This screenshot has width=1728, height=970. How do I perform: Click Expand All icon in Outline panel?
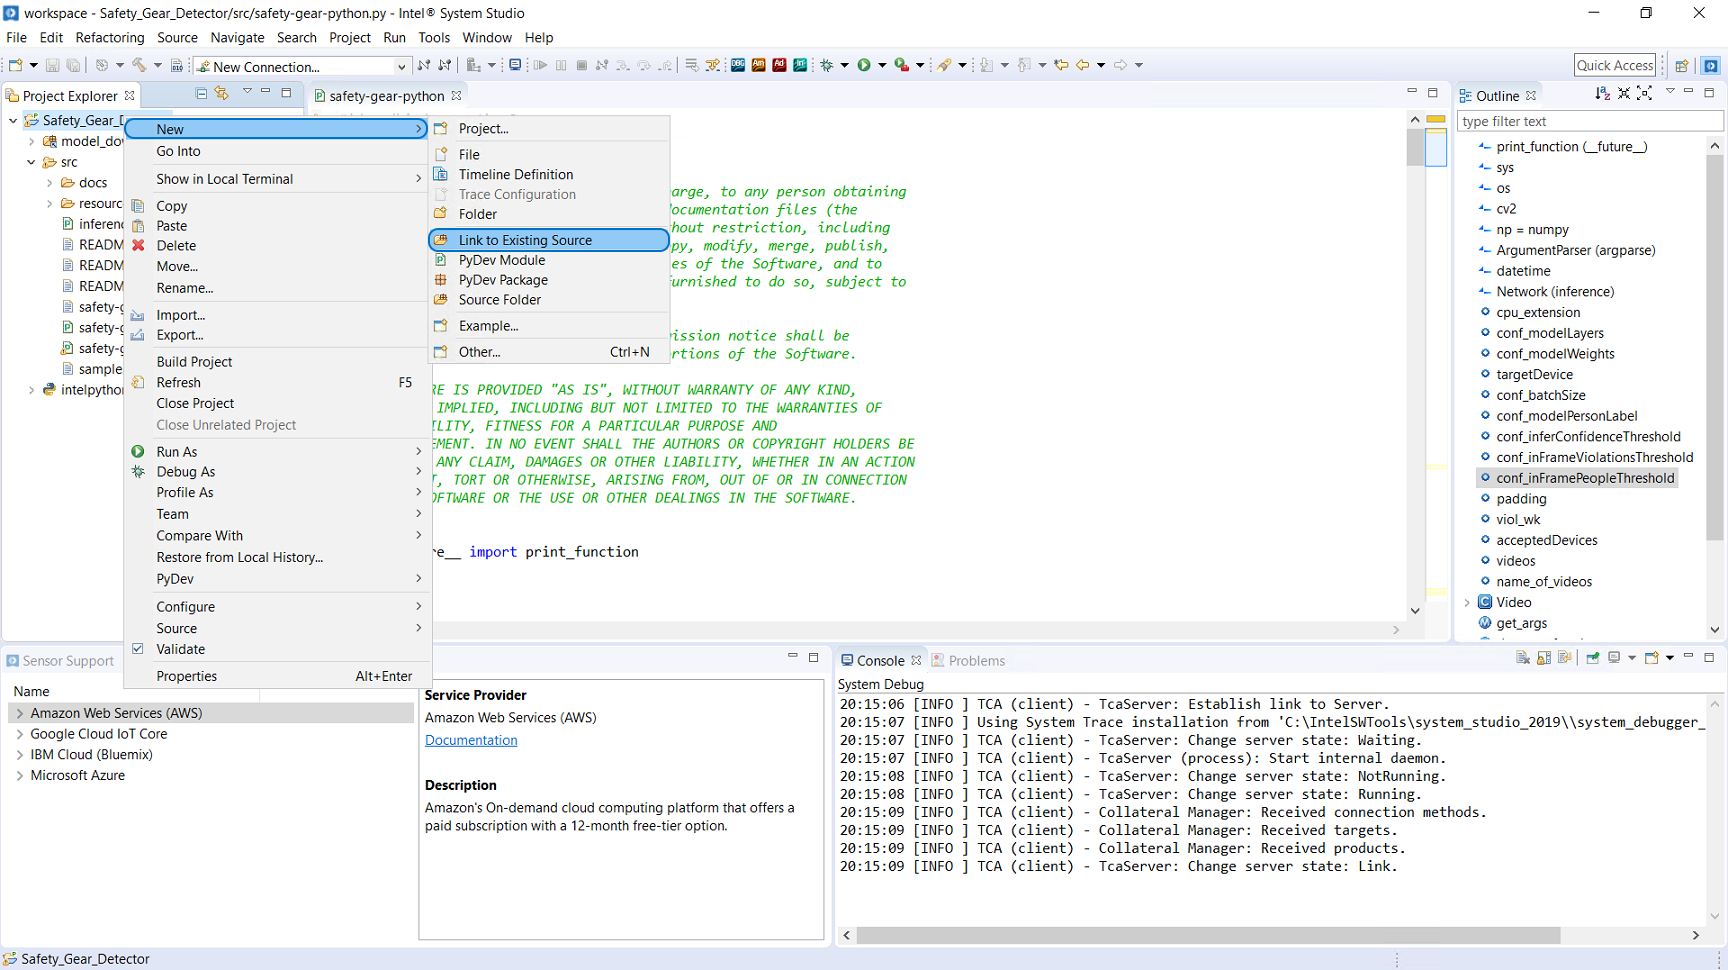pos(1644,93)
